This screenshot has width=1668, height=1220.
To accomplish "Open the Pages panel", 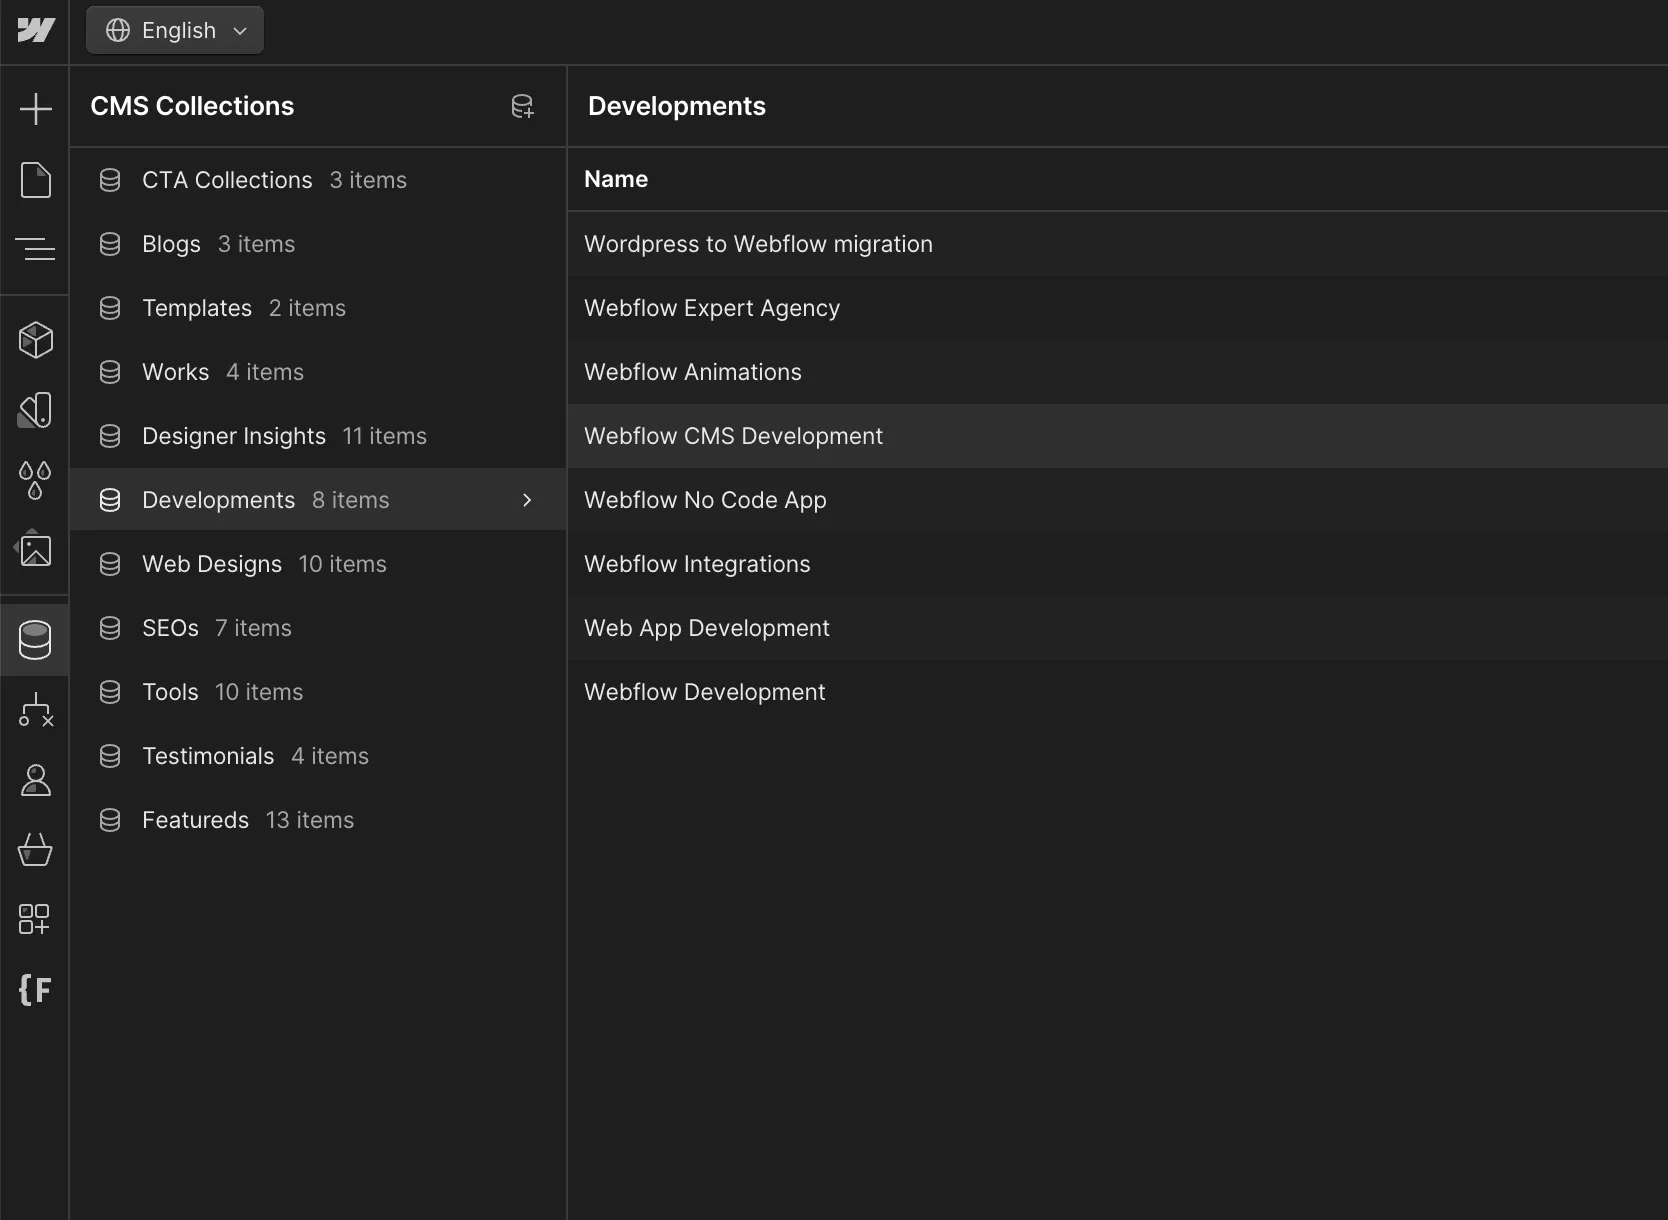I will pyautogui.click(x=35, y=180).
